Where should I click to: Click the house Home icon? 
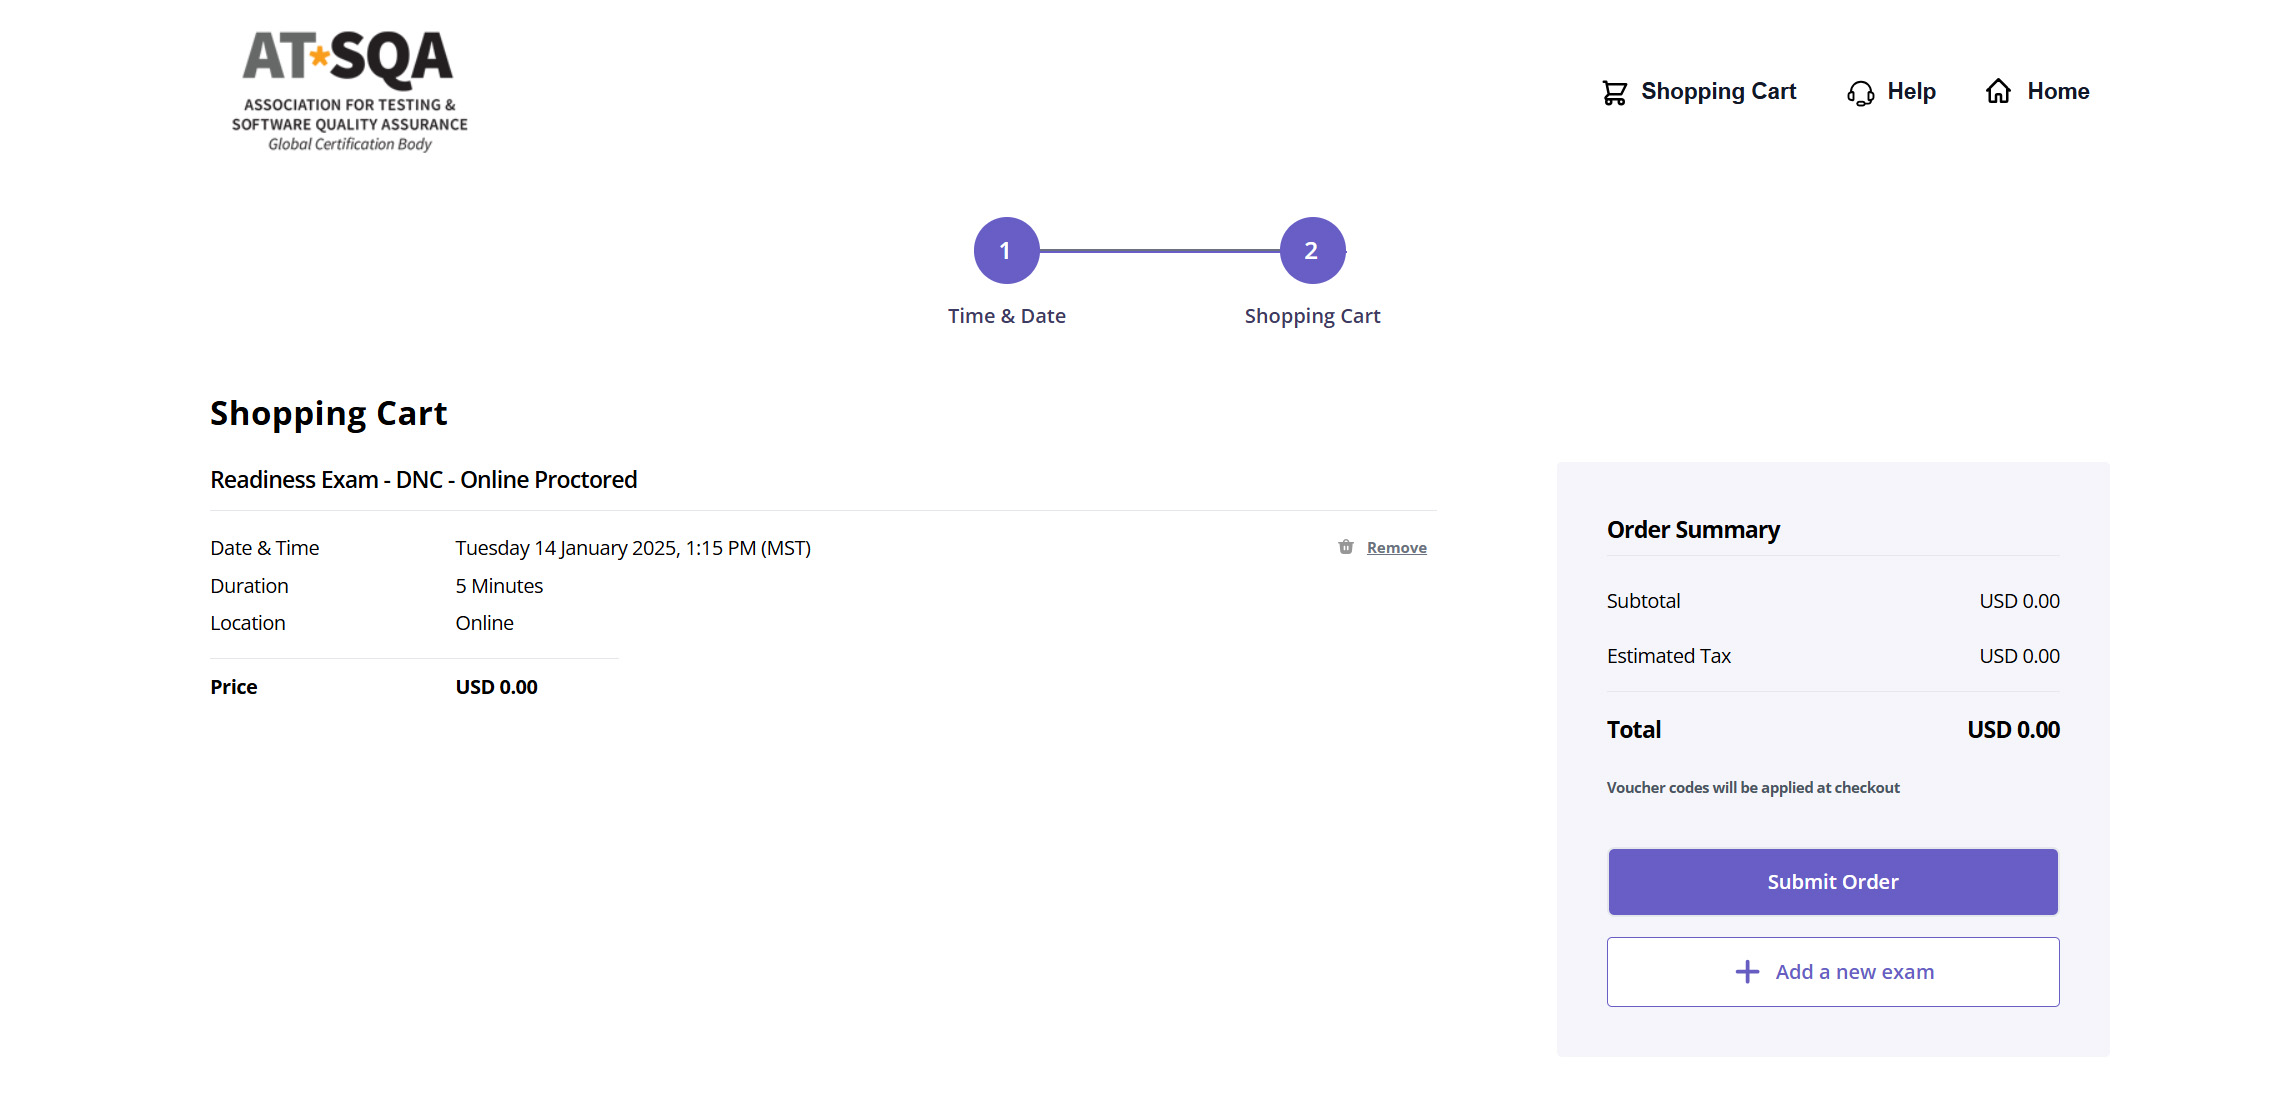(x=1998, y=91)
